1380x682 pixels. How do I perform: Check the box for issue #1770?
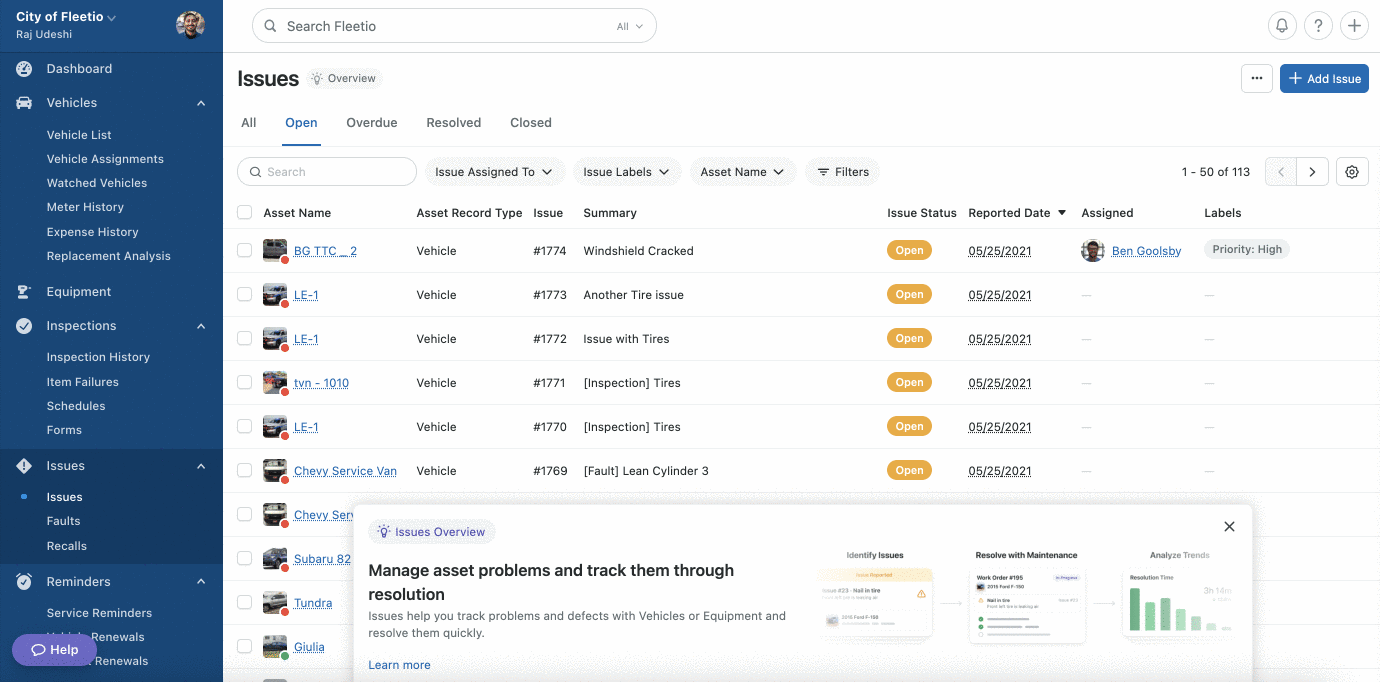(x=245, y=427)
